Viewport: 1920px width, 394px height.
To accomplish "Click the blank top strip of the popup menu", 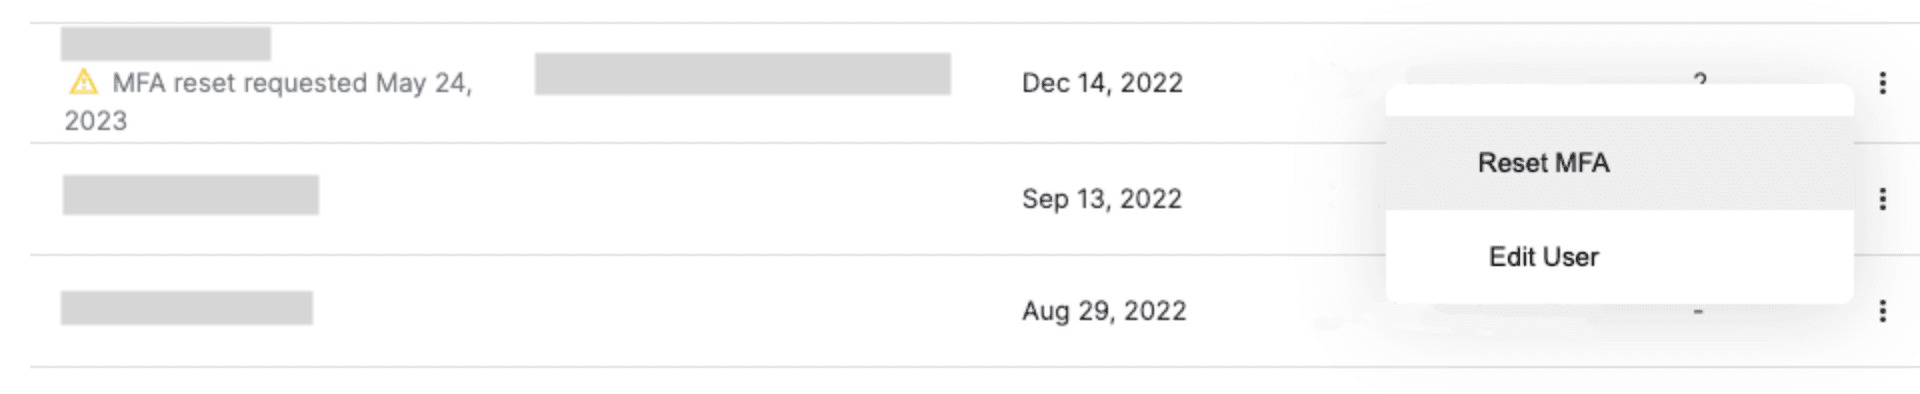I will coord(1619,101).
